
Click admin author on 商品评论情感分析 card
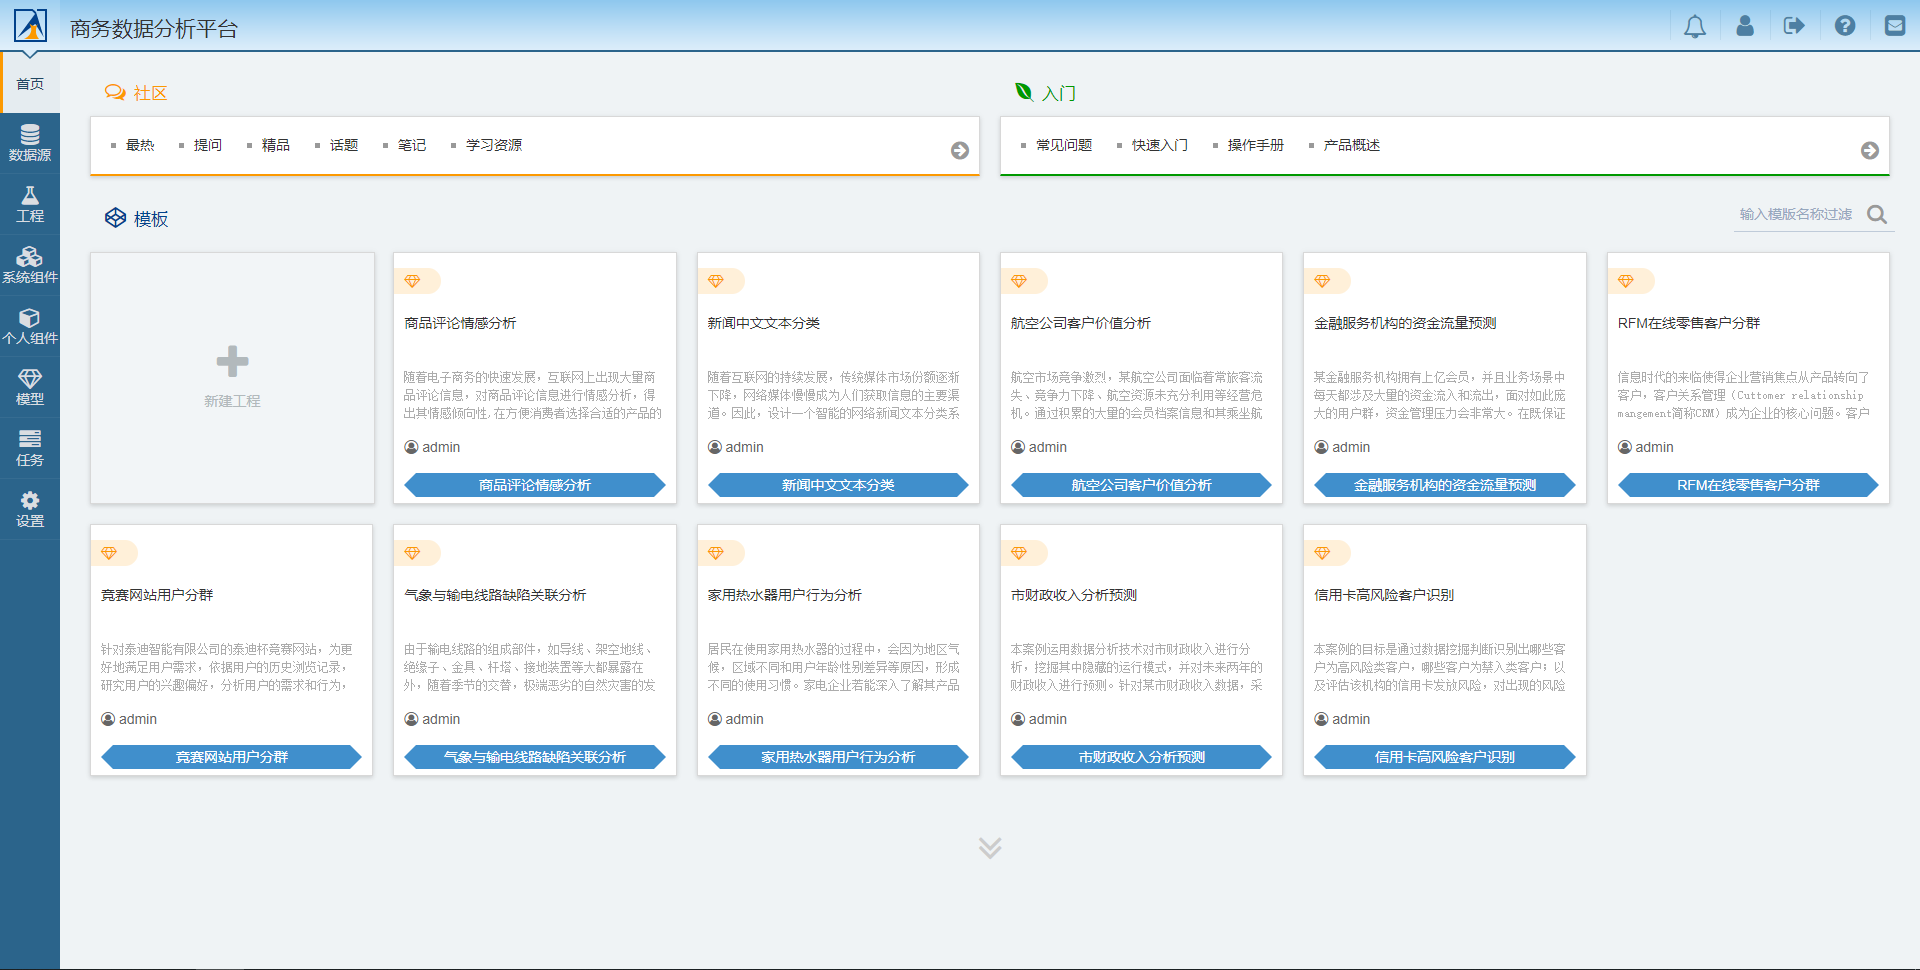tap(432, 447)
